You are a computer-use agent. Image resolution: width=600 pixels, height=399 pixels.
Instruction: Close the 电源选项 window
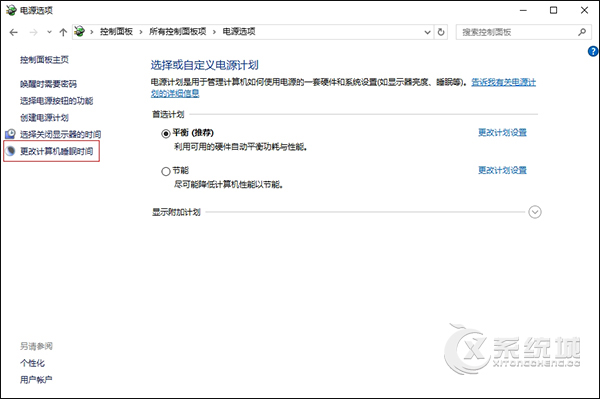[x=584, y=10]
